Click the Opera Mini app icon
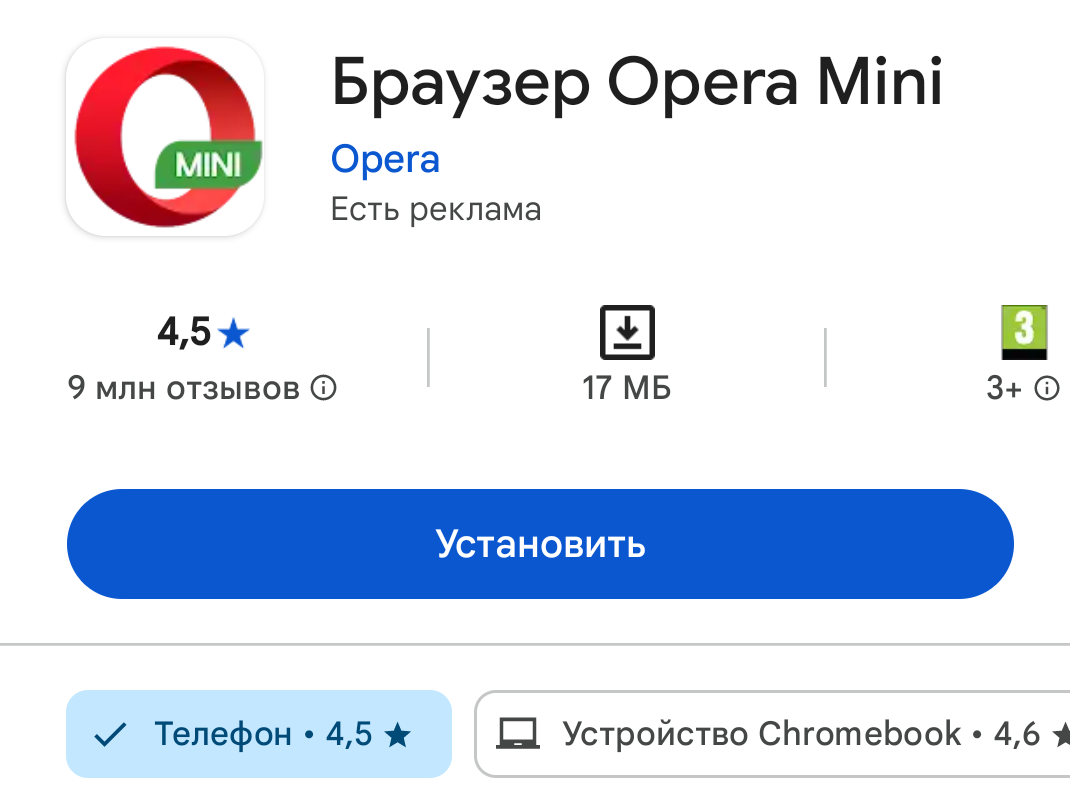 click(x=165, y=137)
